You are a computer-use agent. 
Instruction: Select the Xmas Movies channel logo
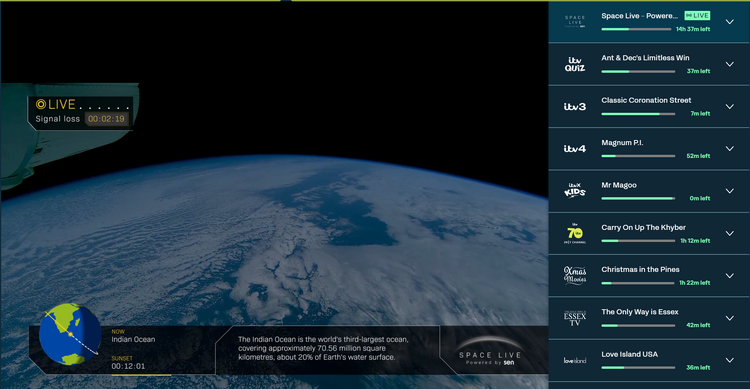point(575,275)
